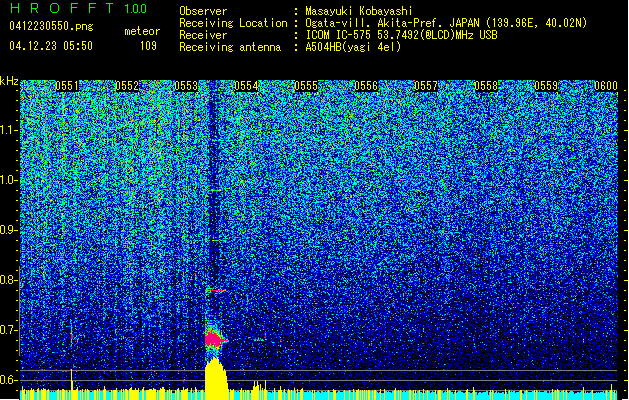This screenshot has width=629, height=400.
Task: Click the large pink meteor echo near 0553
Action: point(215,339)
